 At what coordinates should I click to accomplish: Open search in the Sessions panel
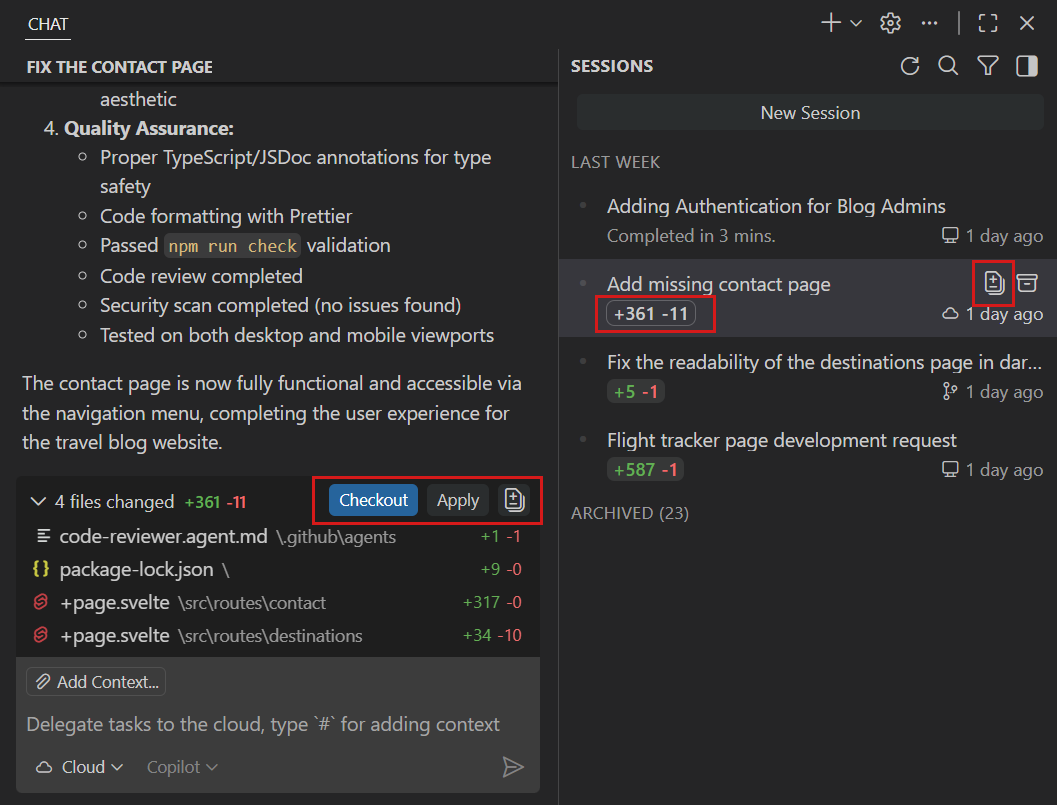click(x=948, y=66)
